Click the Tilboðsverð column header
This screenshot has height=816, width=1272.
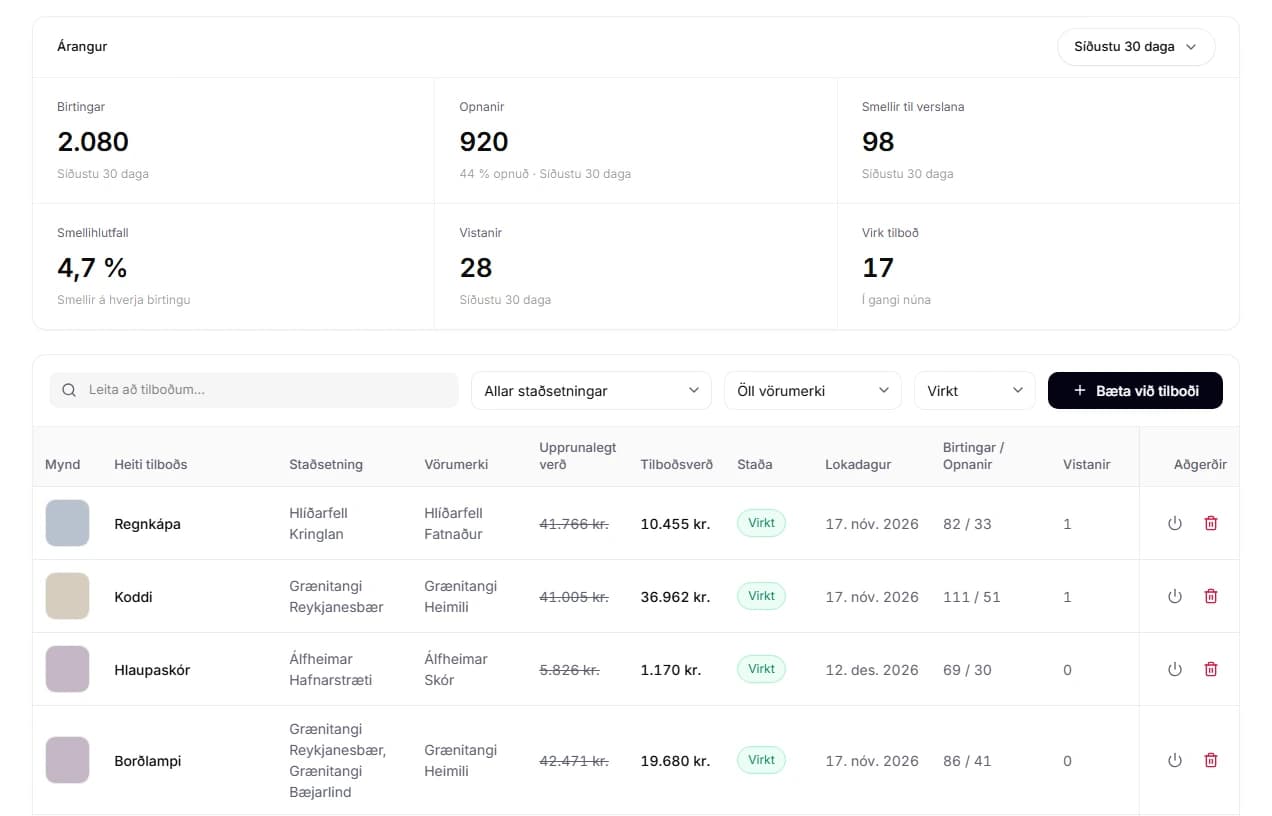[x=677, y=464]
